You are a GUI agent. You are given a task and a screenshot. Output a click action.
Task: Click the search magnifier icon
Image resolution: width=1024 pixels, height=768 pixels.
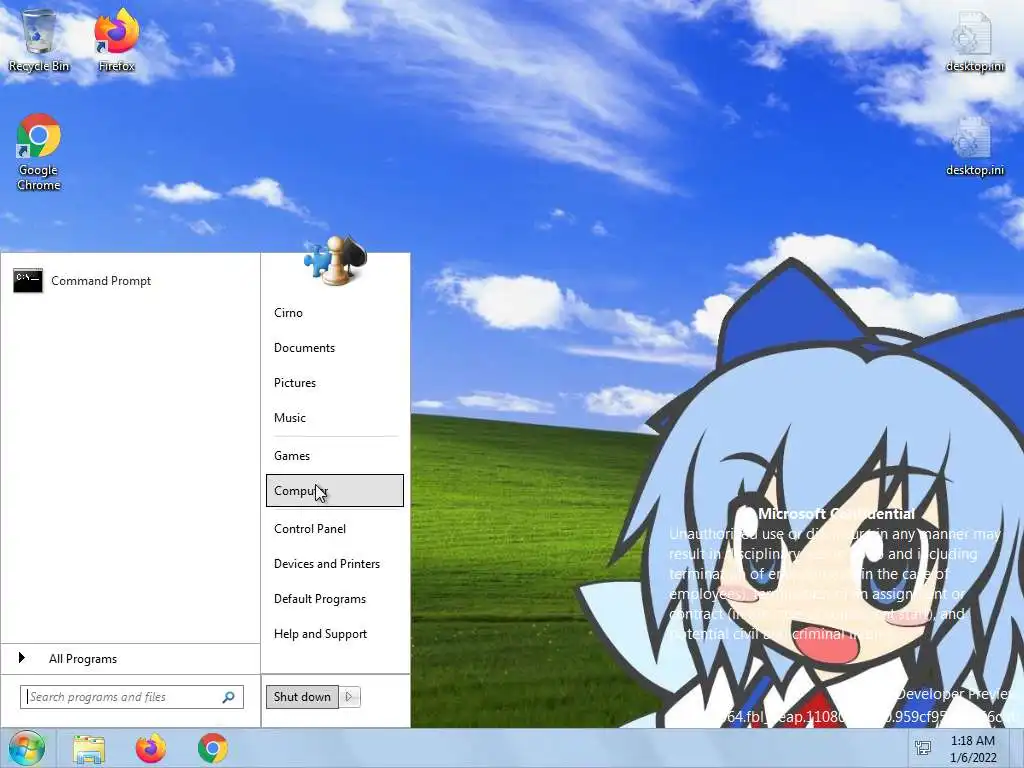(229, 697)
